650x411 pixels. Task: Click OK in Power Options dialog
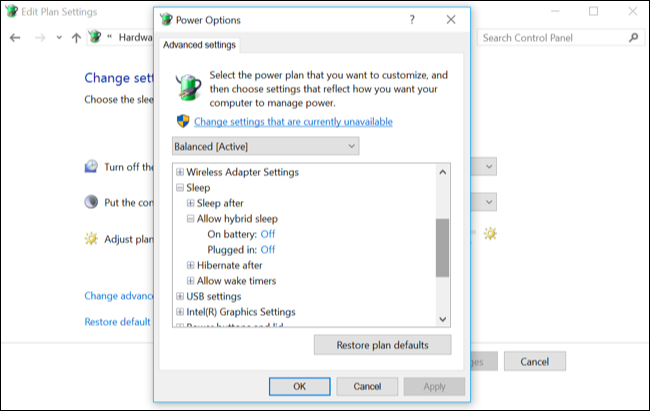pyautogui.click(x=299, y=386)
